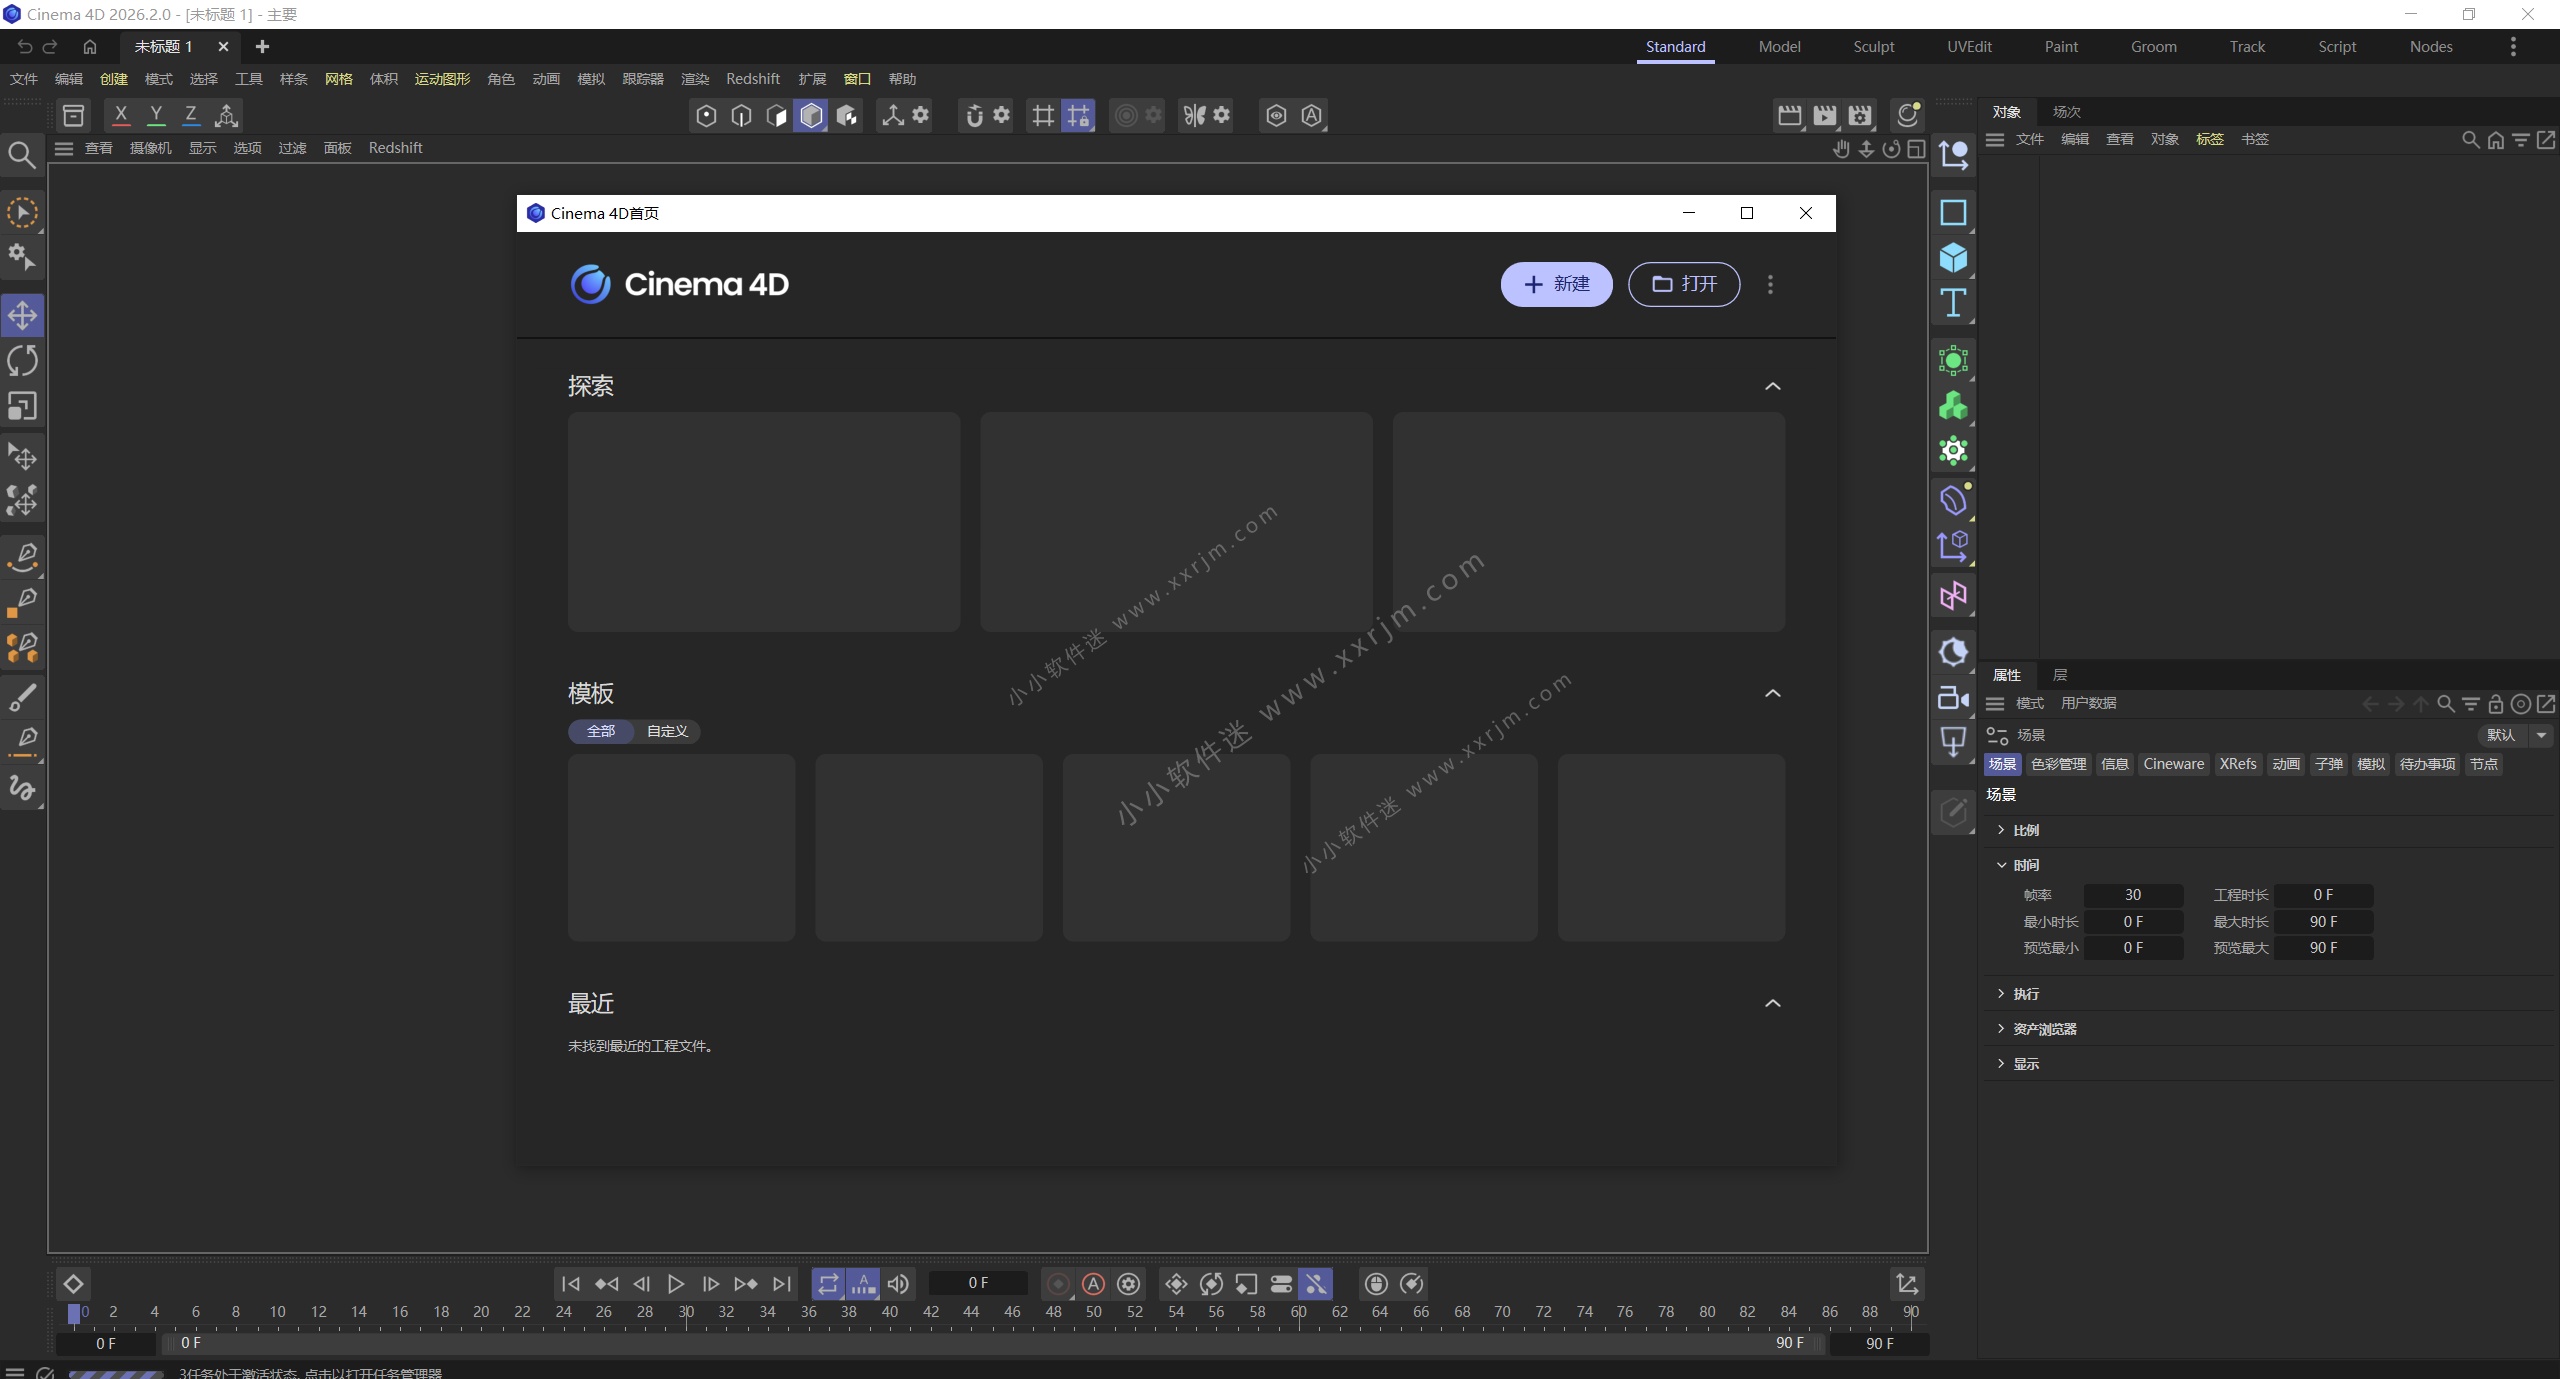Click the 打开 button
The image size is (2560, 1379).
point(1684,284)
